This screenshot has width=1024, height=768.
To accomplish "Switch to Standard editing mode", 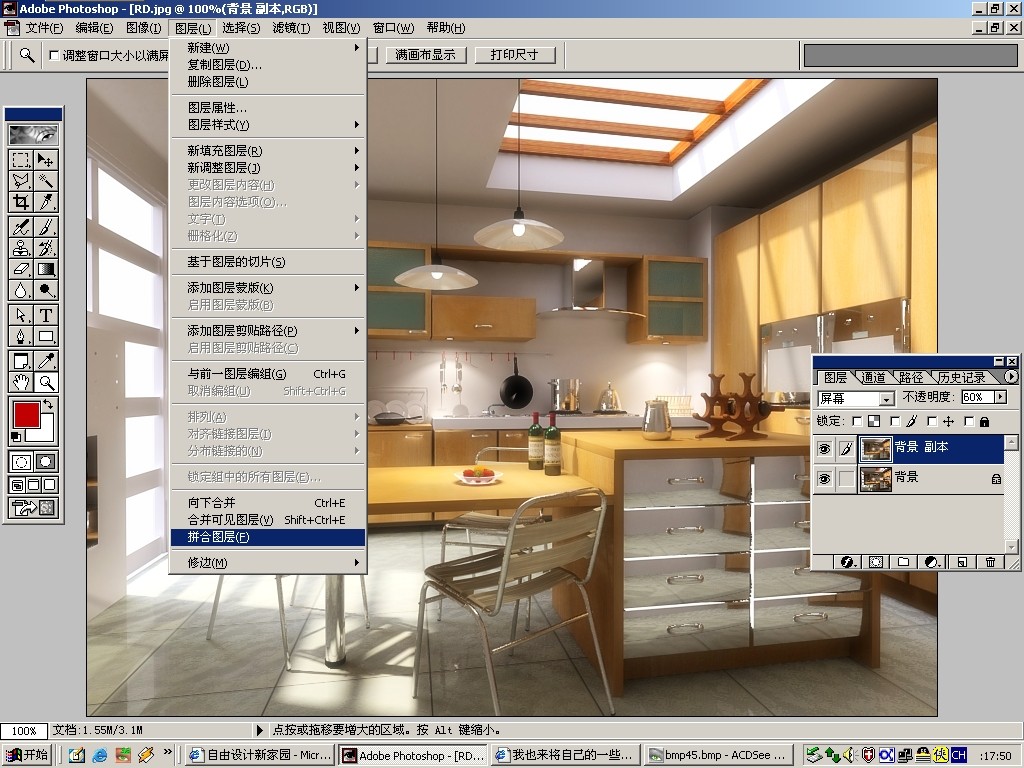I will [21, 462].
